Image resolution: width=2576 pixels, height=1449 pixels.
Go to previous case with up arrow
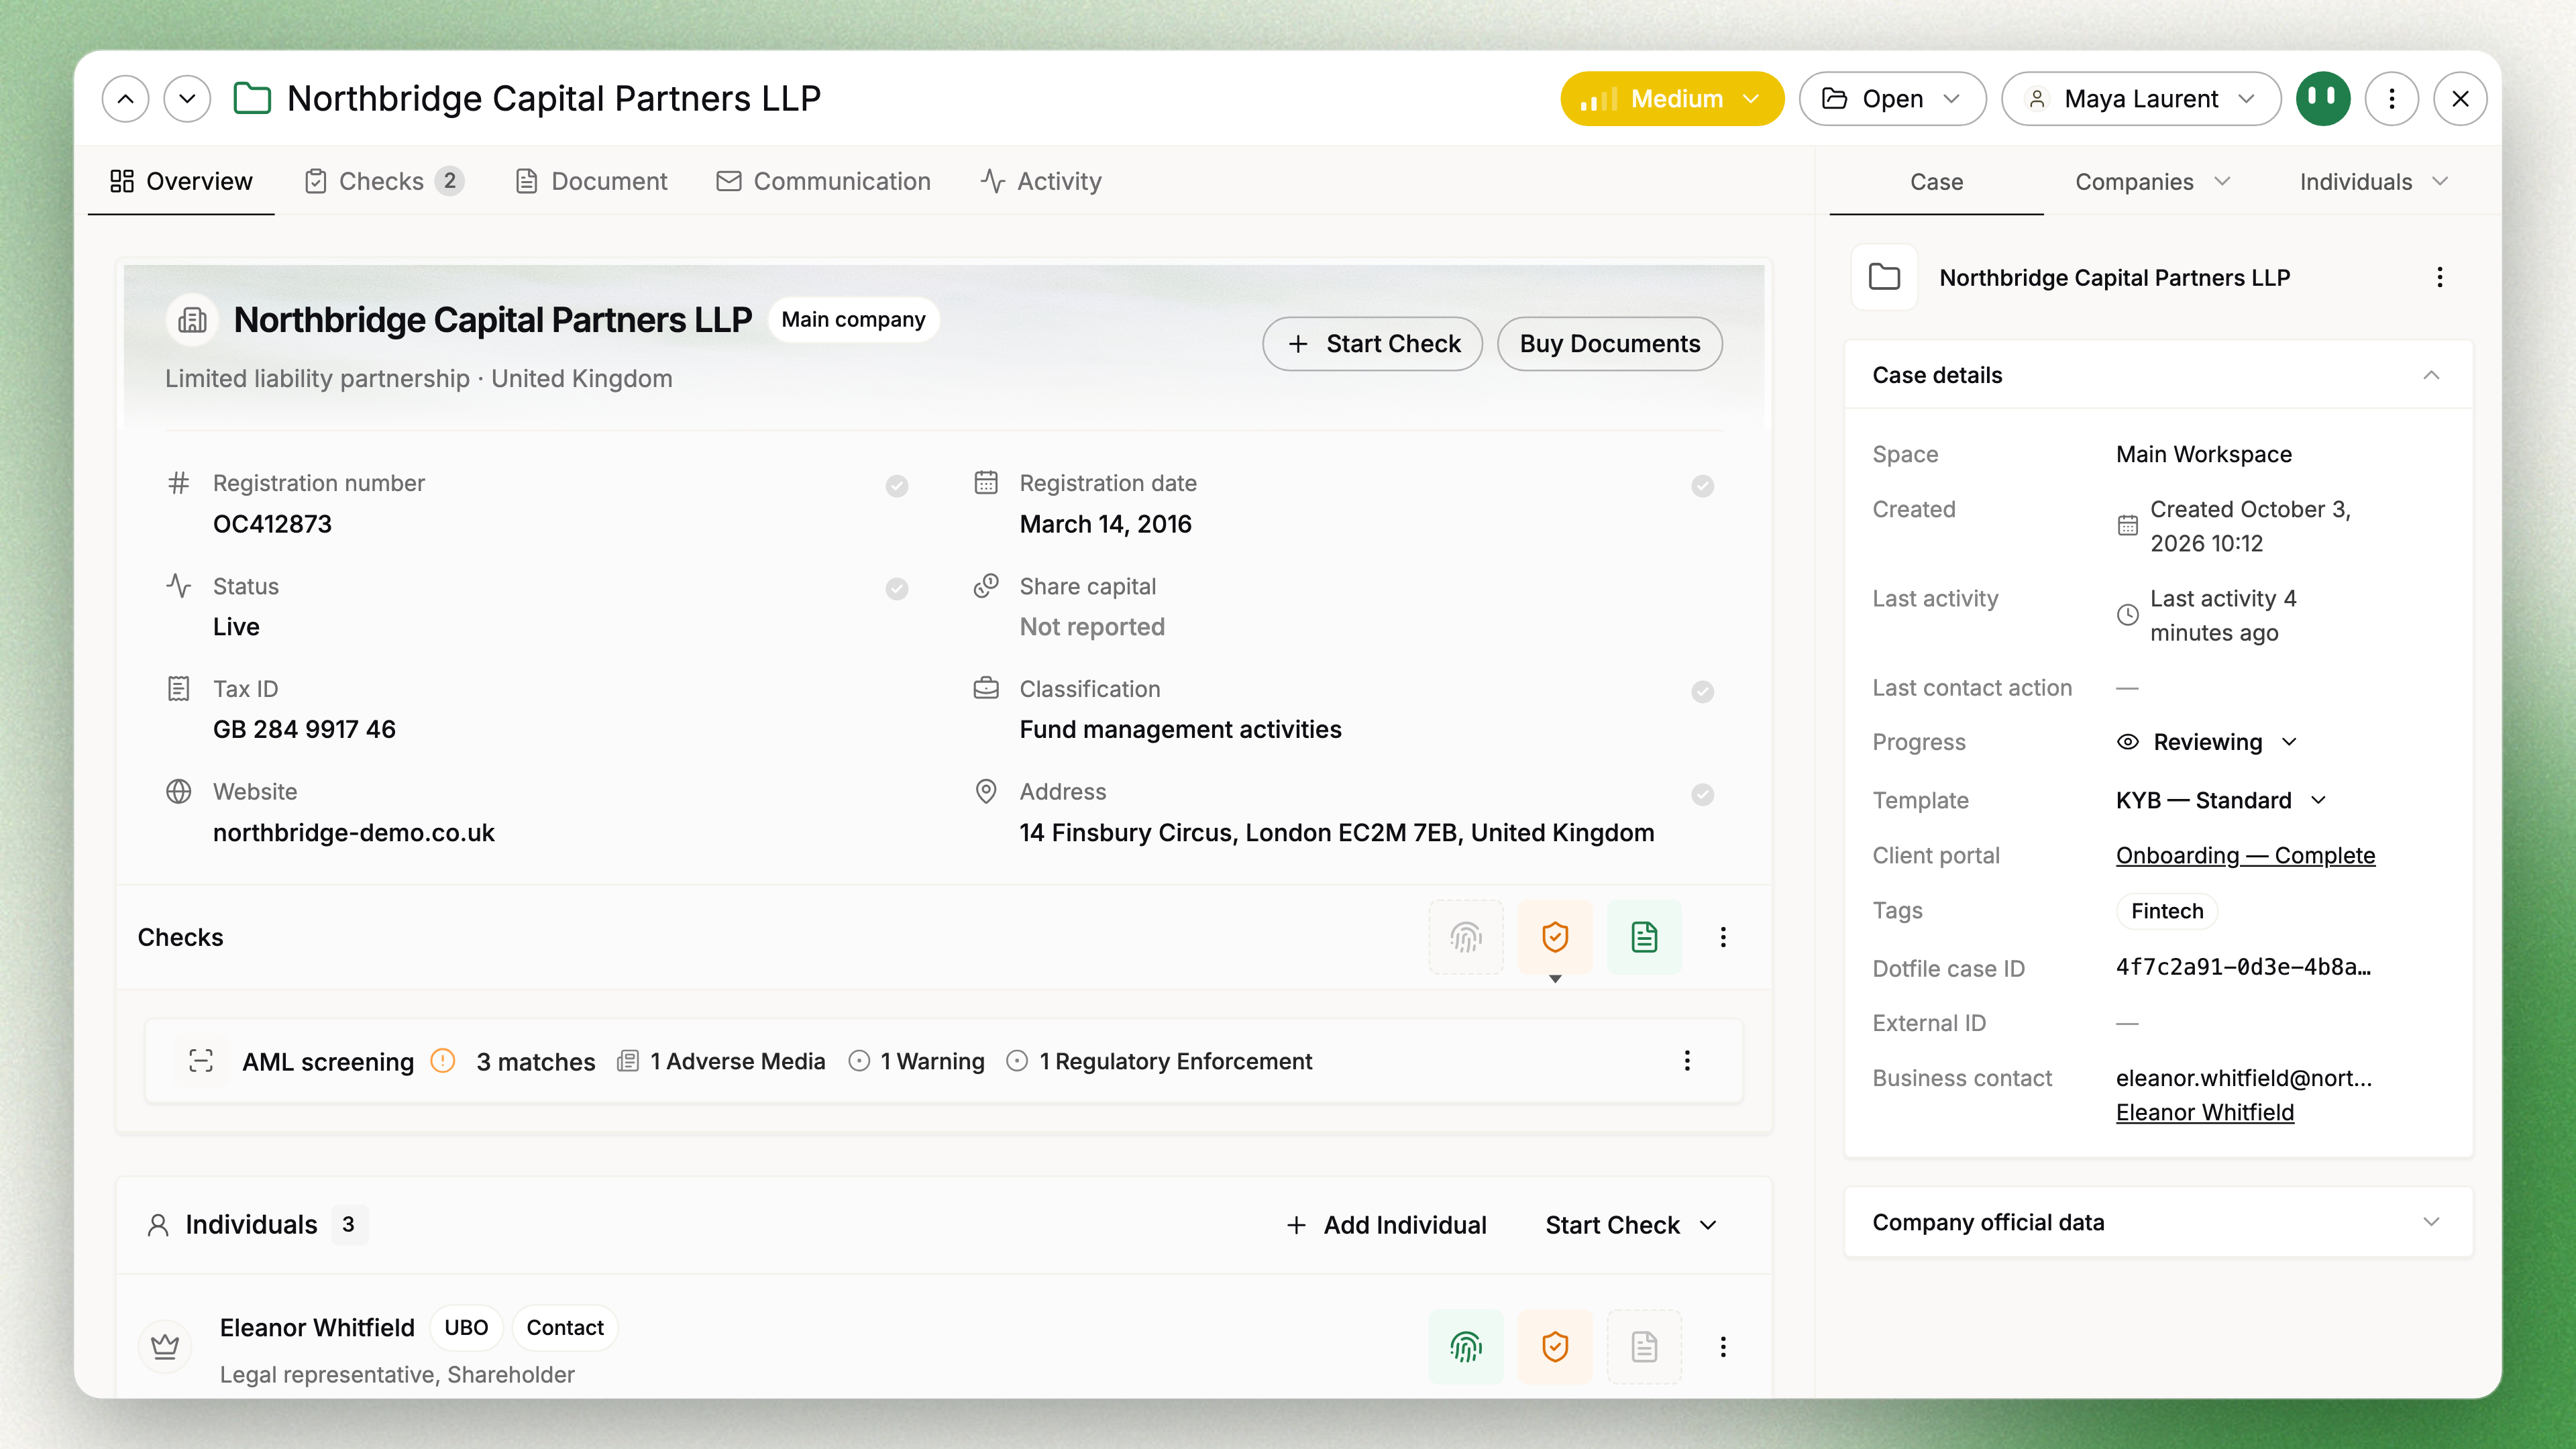click(x=125, y=98)
